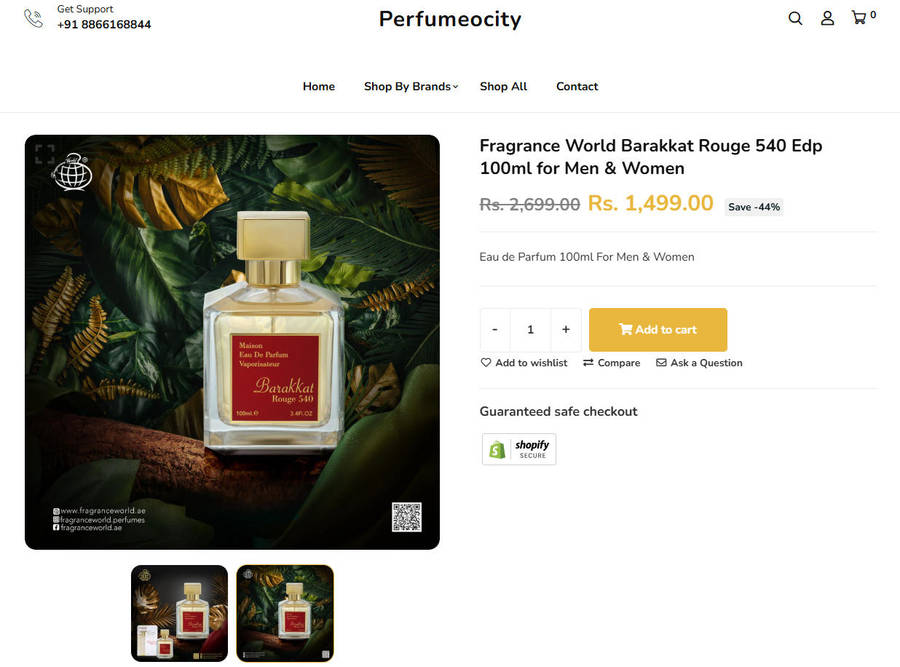Click the plus quantity stepper

(565, 329)
